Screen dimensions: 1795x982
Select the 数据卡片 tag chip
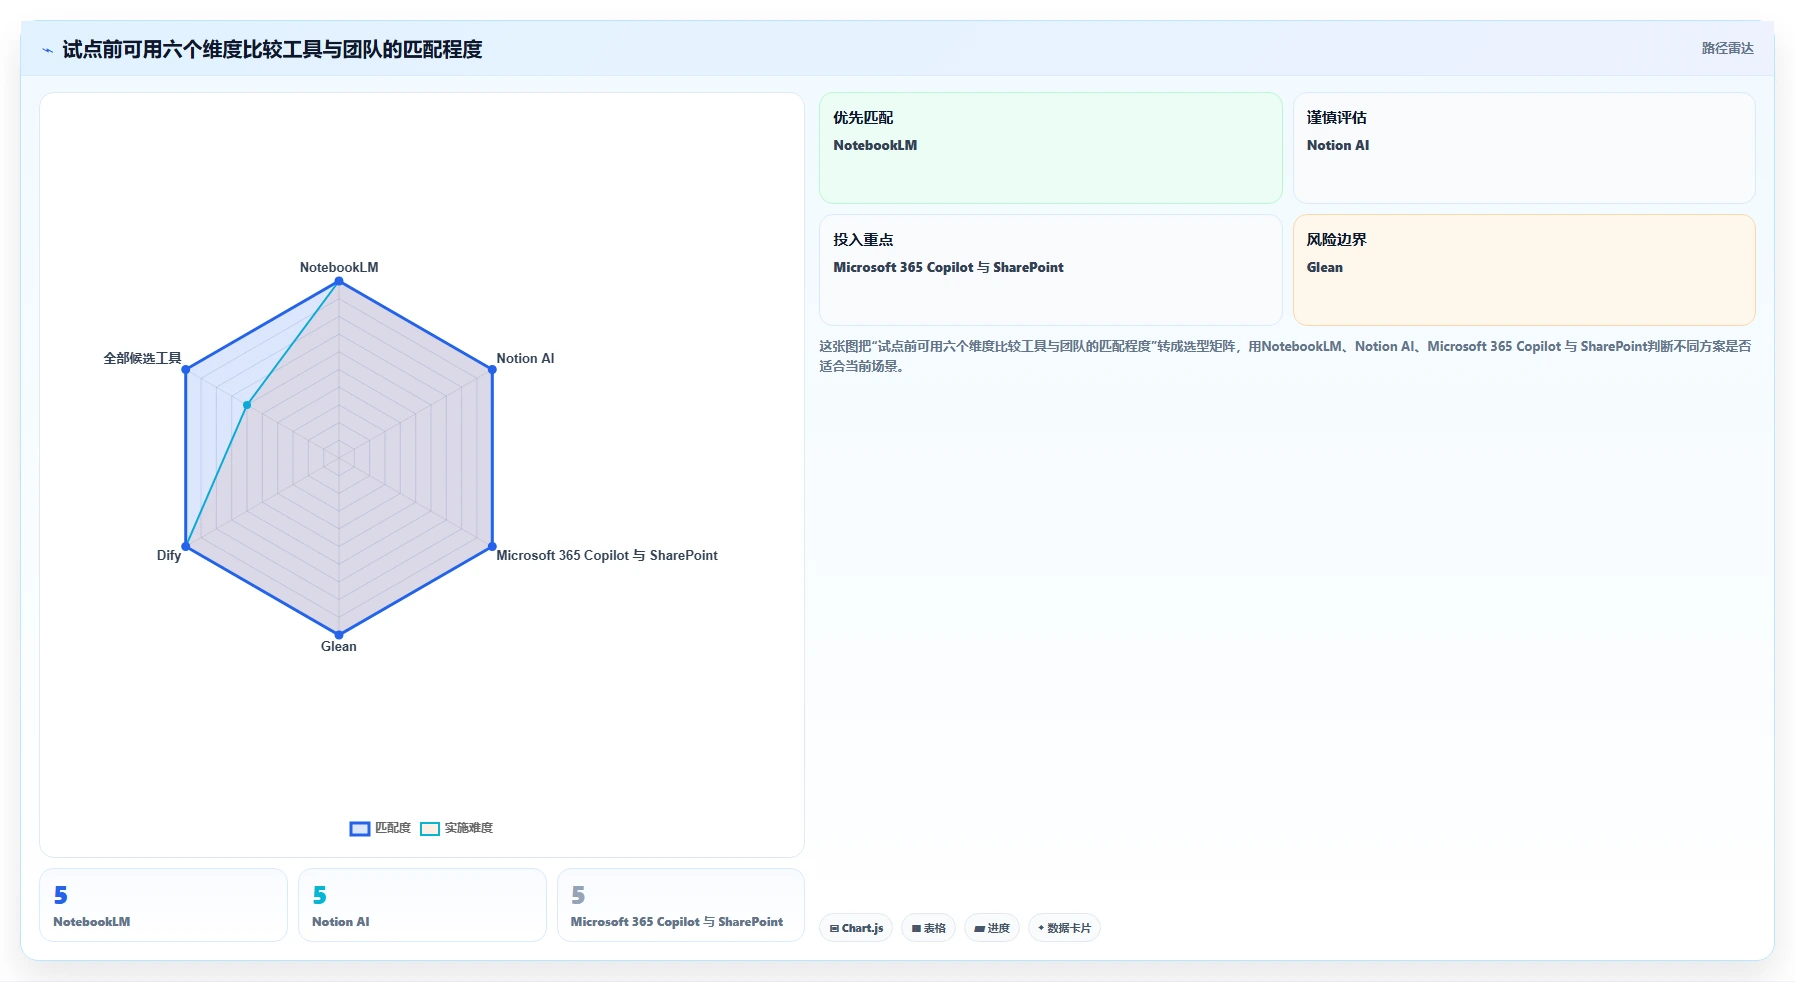tap(1064, 928)
